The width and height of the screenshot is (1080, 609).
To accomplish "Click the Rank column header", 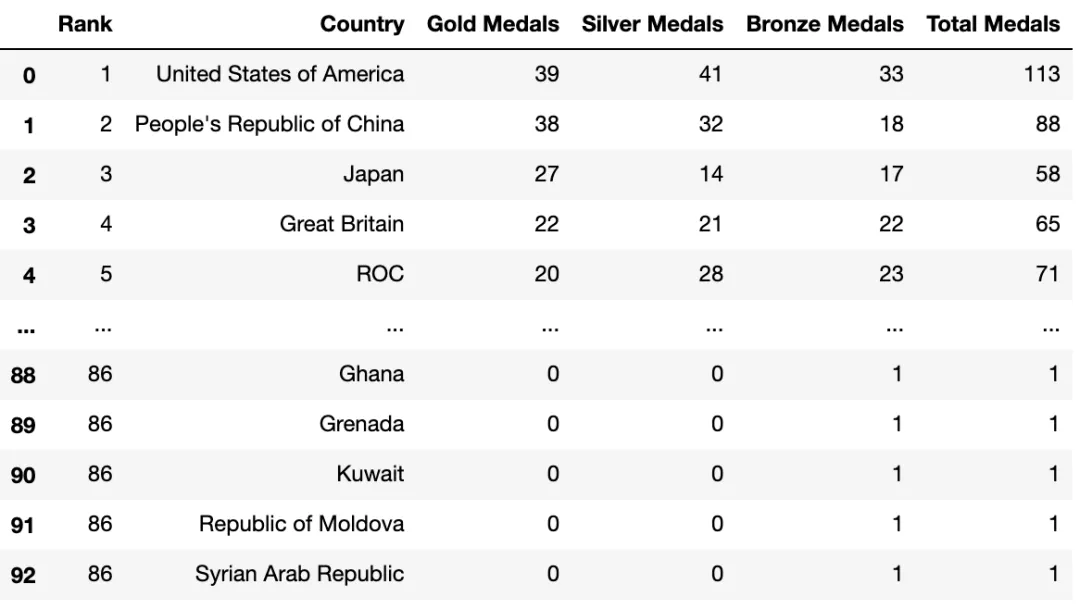I will (x=85, y=24).
